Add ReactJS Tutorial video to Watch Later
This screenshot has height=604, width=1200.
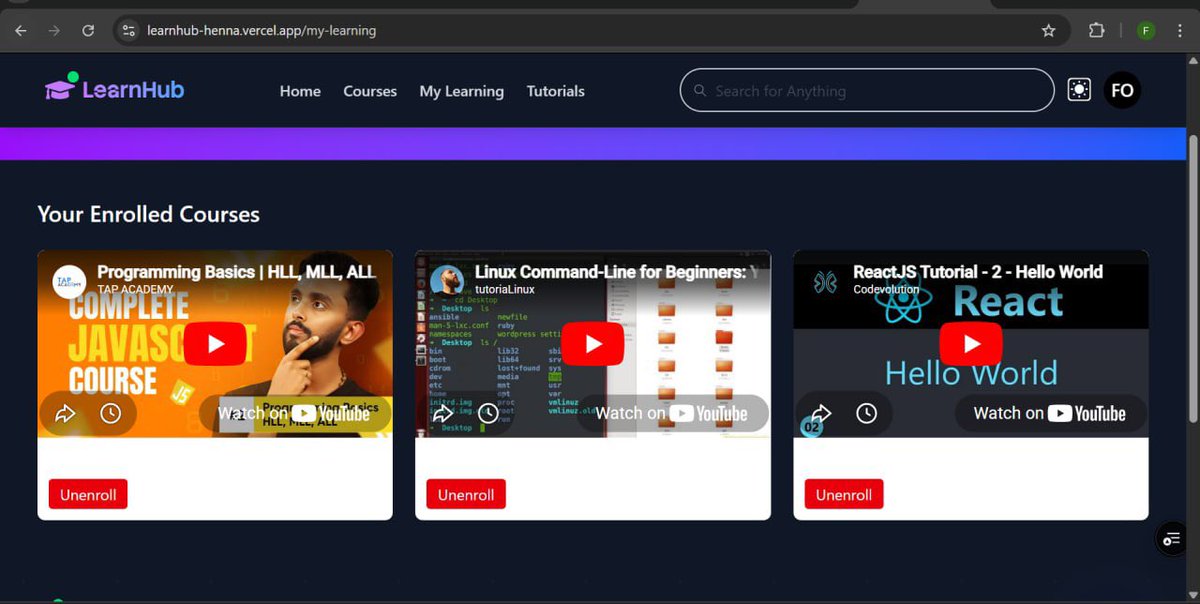pos(866,413)
